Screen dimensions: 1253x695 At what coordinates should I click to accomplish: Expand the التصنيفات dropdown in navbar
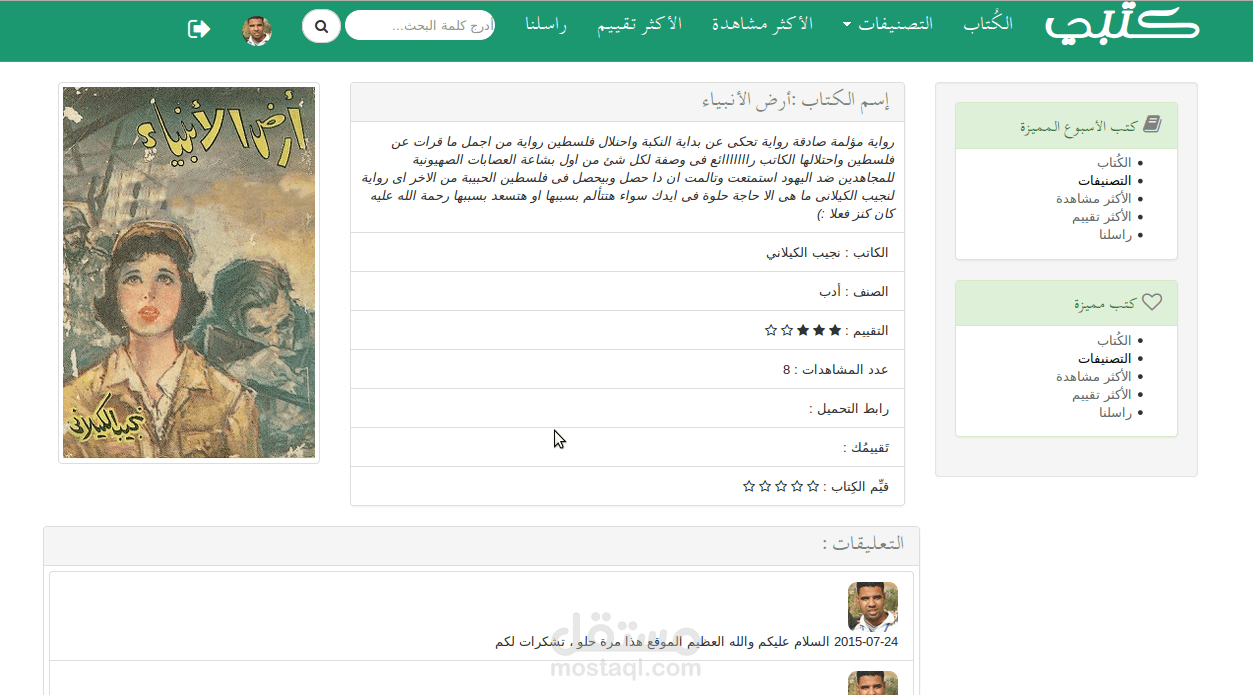click(x=888, y=24)
